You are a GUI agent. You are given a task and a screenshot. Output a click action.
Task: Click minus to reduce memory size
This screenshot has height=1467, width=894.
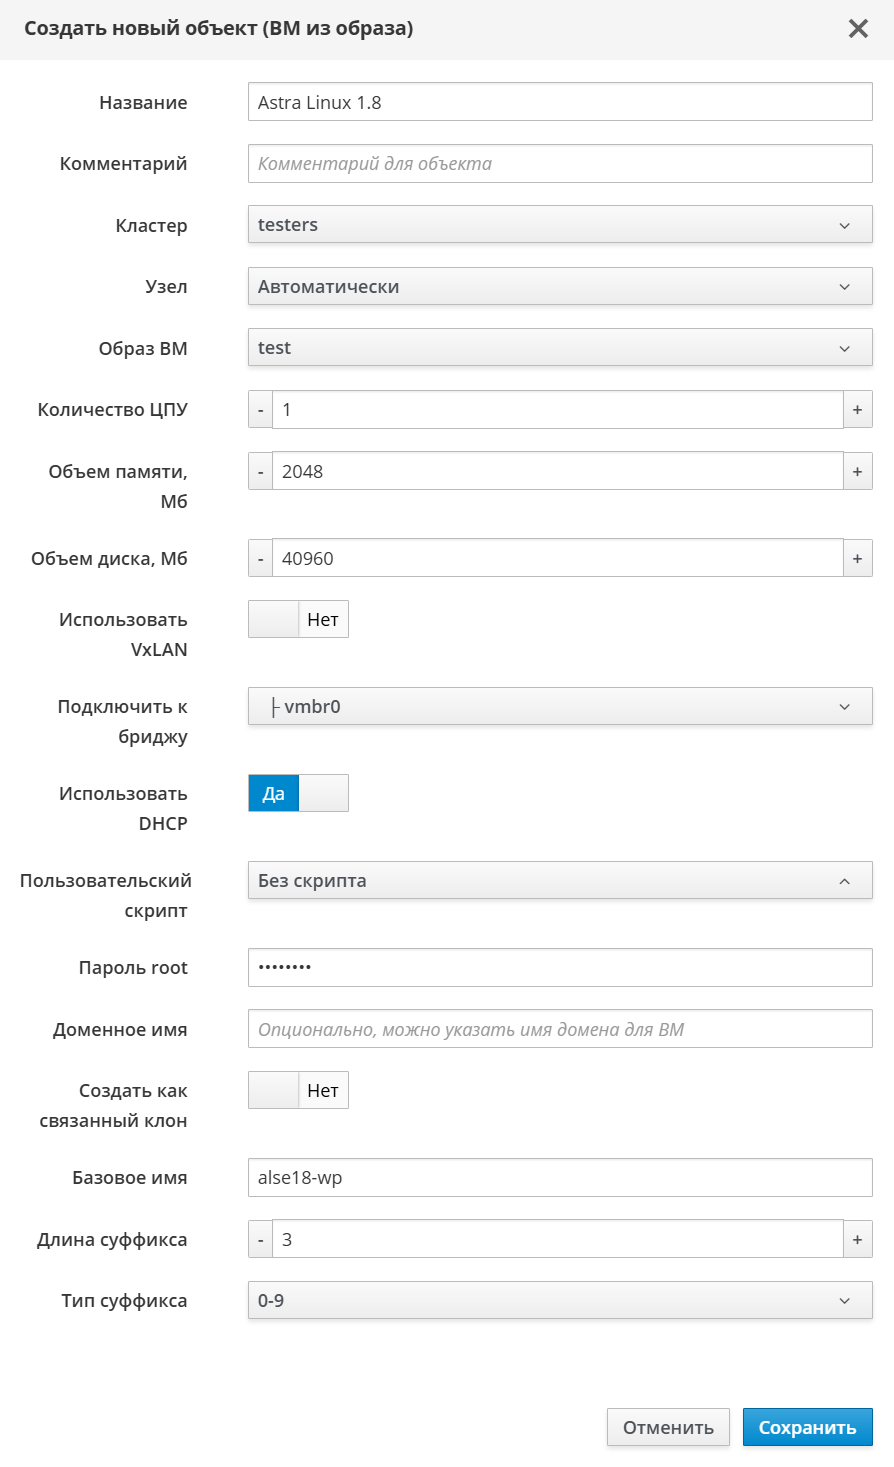(x=261, y=472)
